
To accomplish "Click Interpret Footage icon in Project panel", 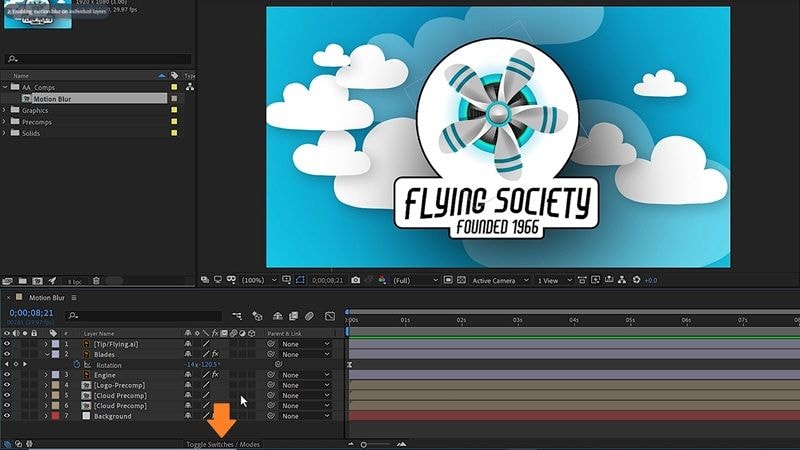I will [x=7, y=281].
